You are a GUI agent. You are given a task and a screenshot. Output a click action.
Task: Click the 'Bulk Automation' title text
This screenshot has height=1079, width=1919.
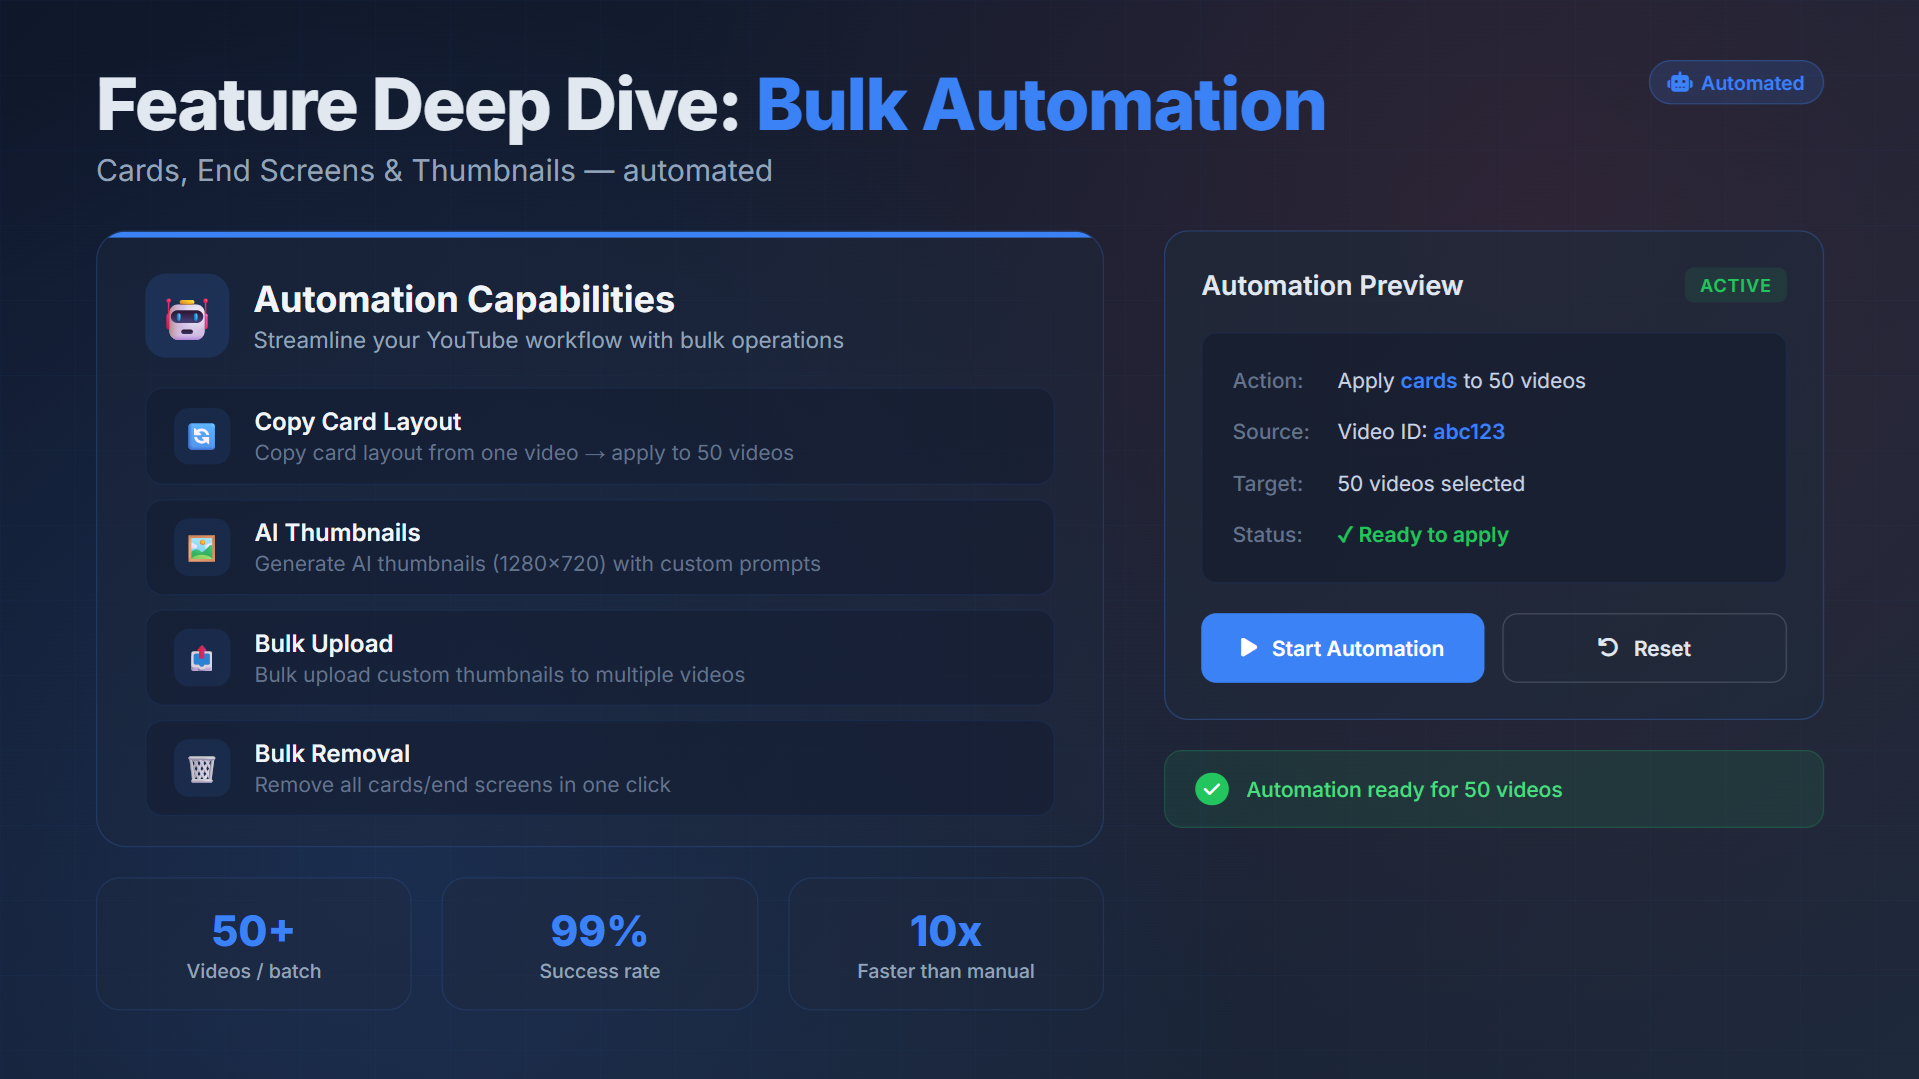point(1041,105)
